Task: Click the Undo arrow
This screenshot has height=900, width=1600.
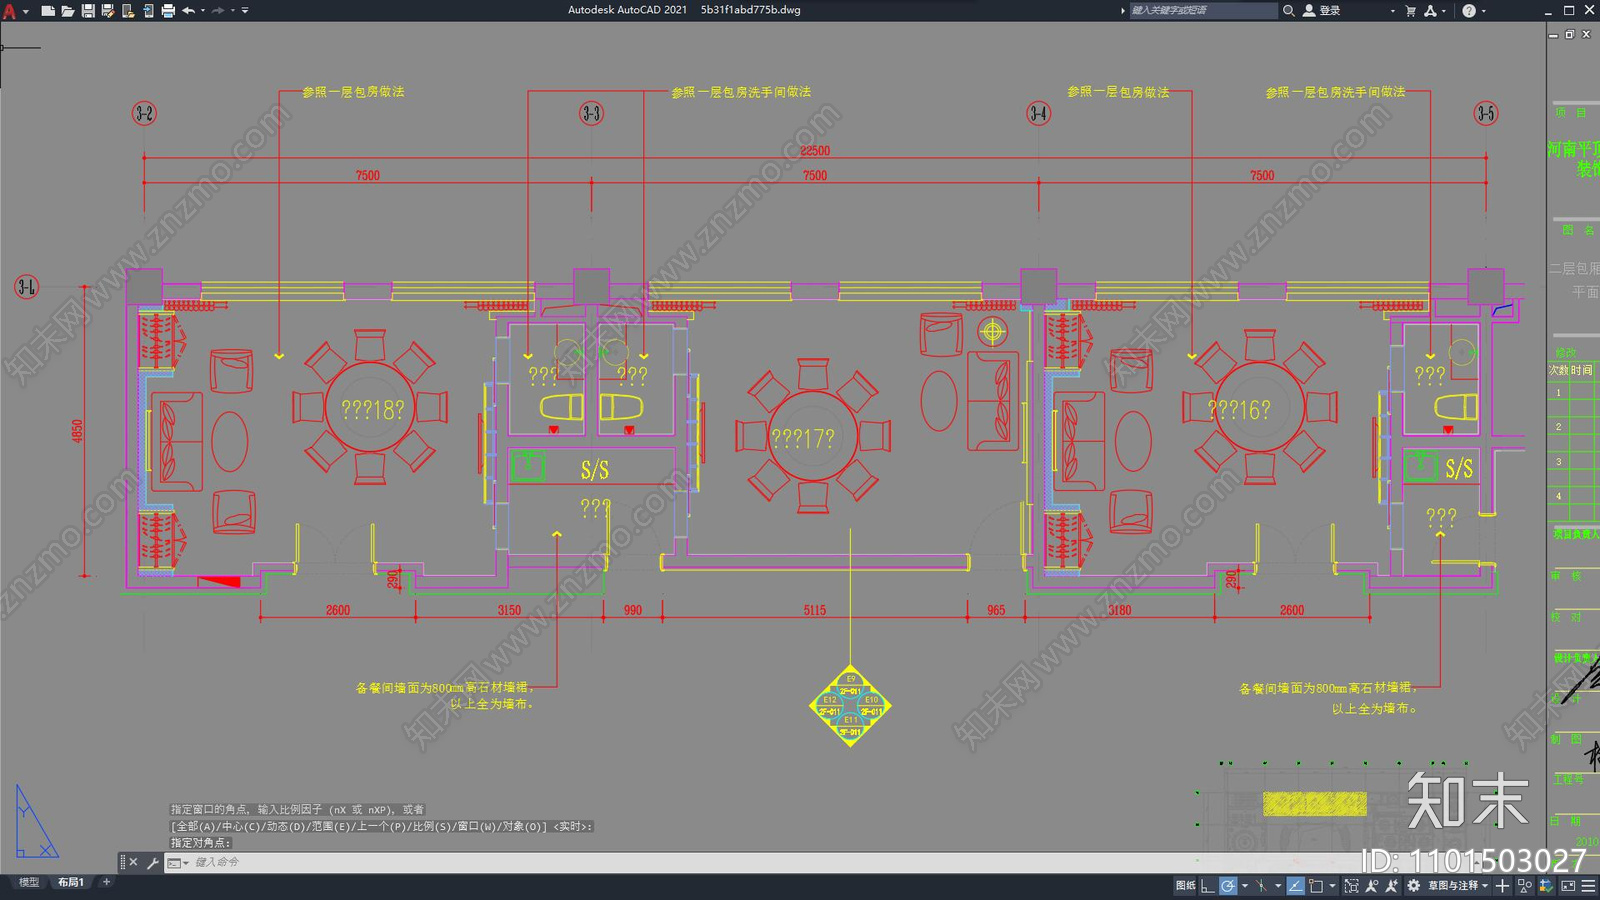Action: 188,11
